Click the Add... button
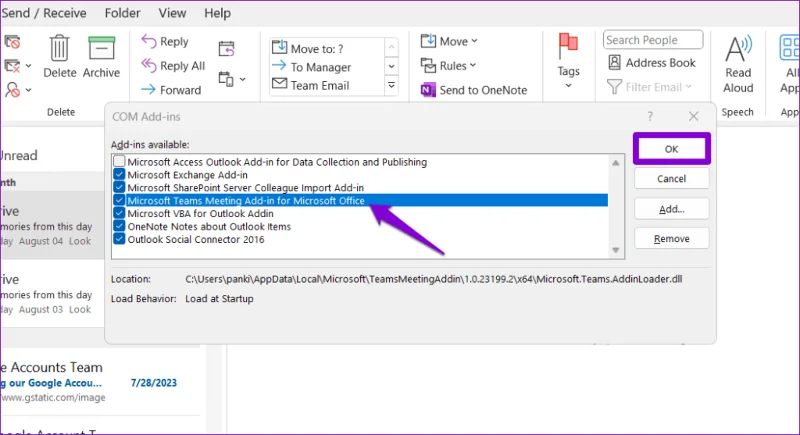This screenshot has height=435, width=800. pyautogui.click(x=671, y=209)
